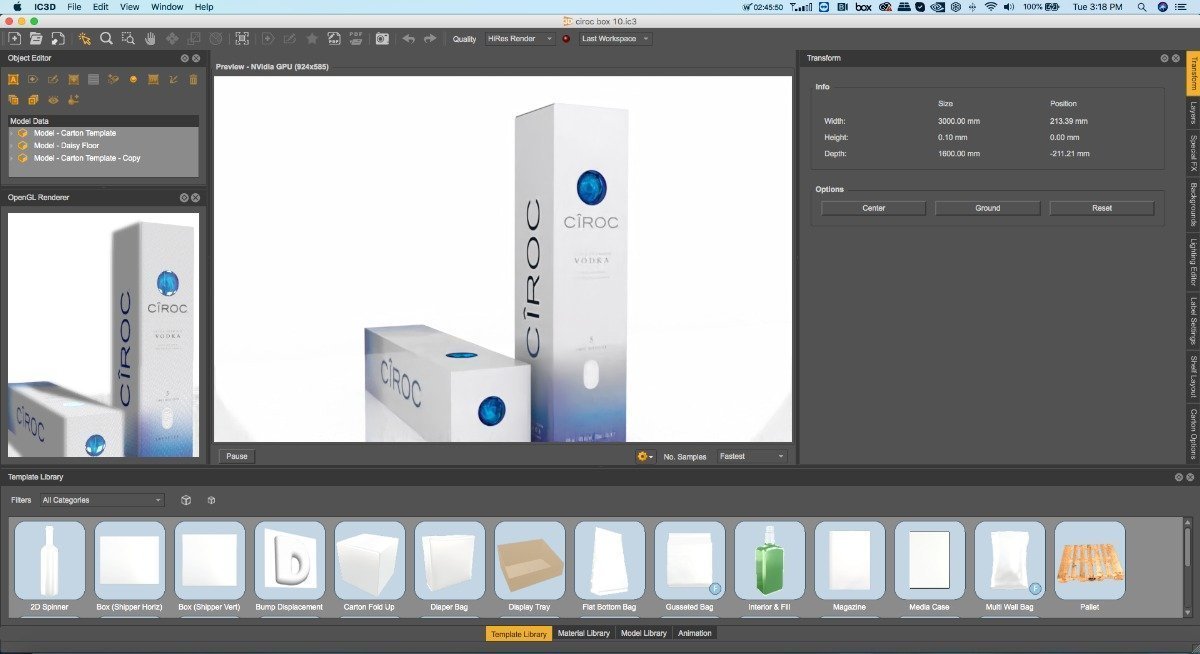Viewport: 1200px width, 654px height.
Task: Switch to the Model Library tab
Action: 643,633
